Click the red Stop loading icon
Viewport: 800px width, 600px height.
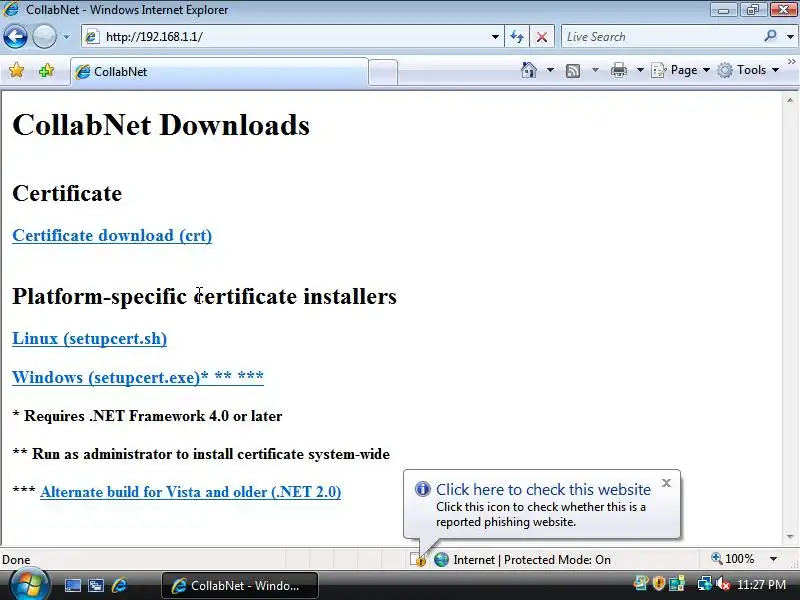point(542,37)
